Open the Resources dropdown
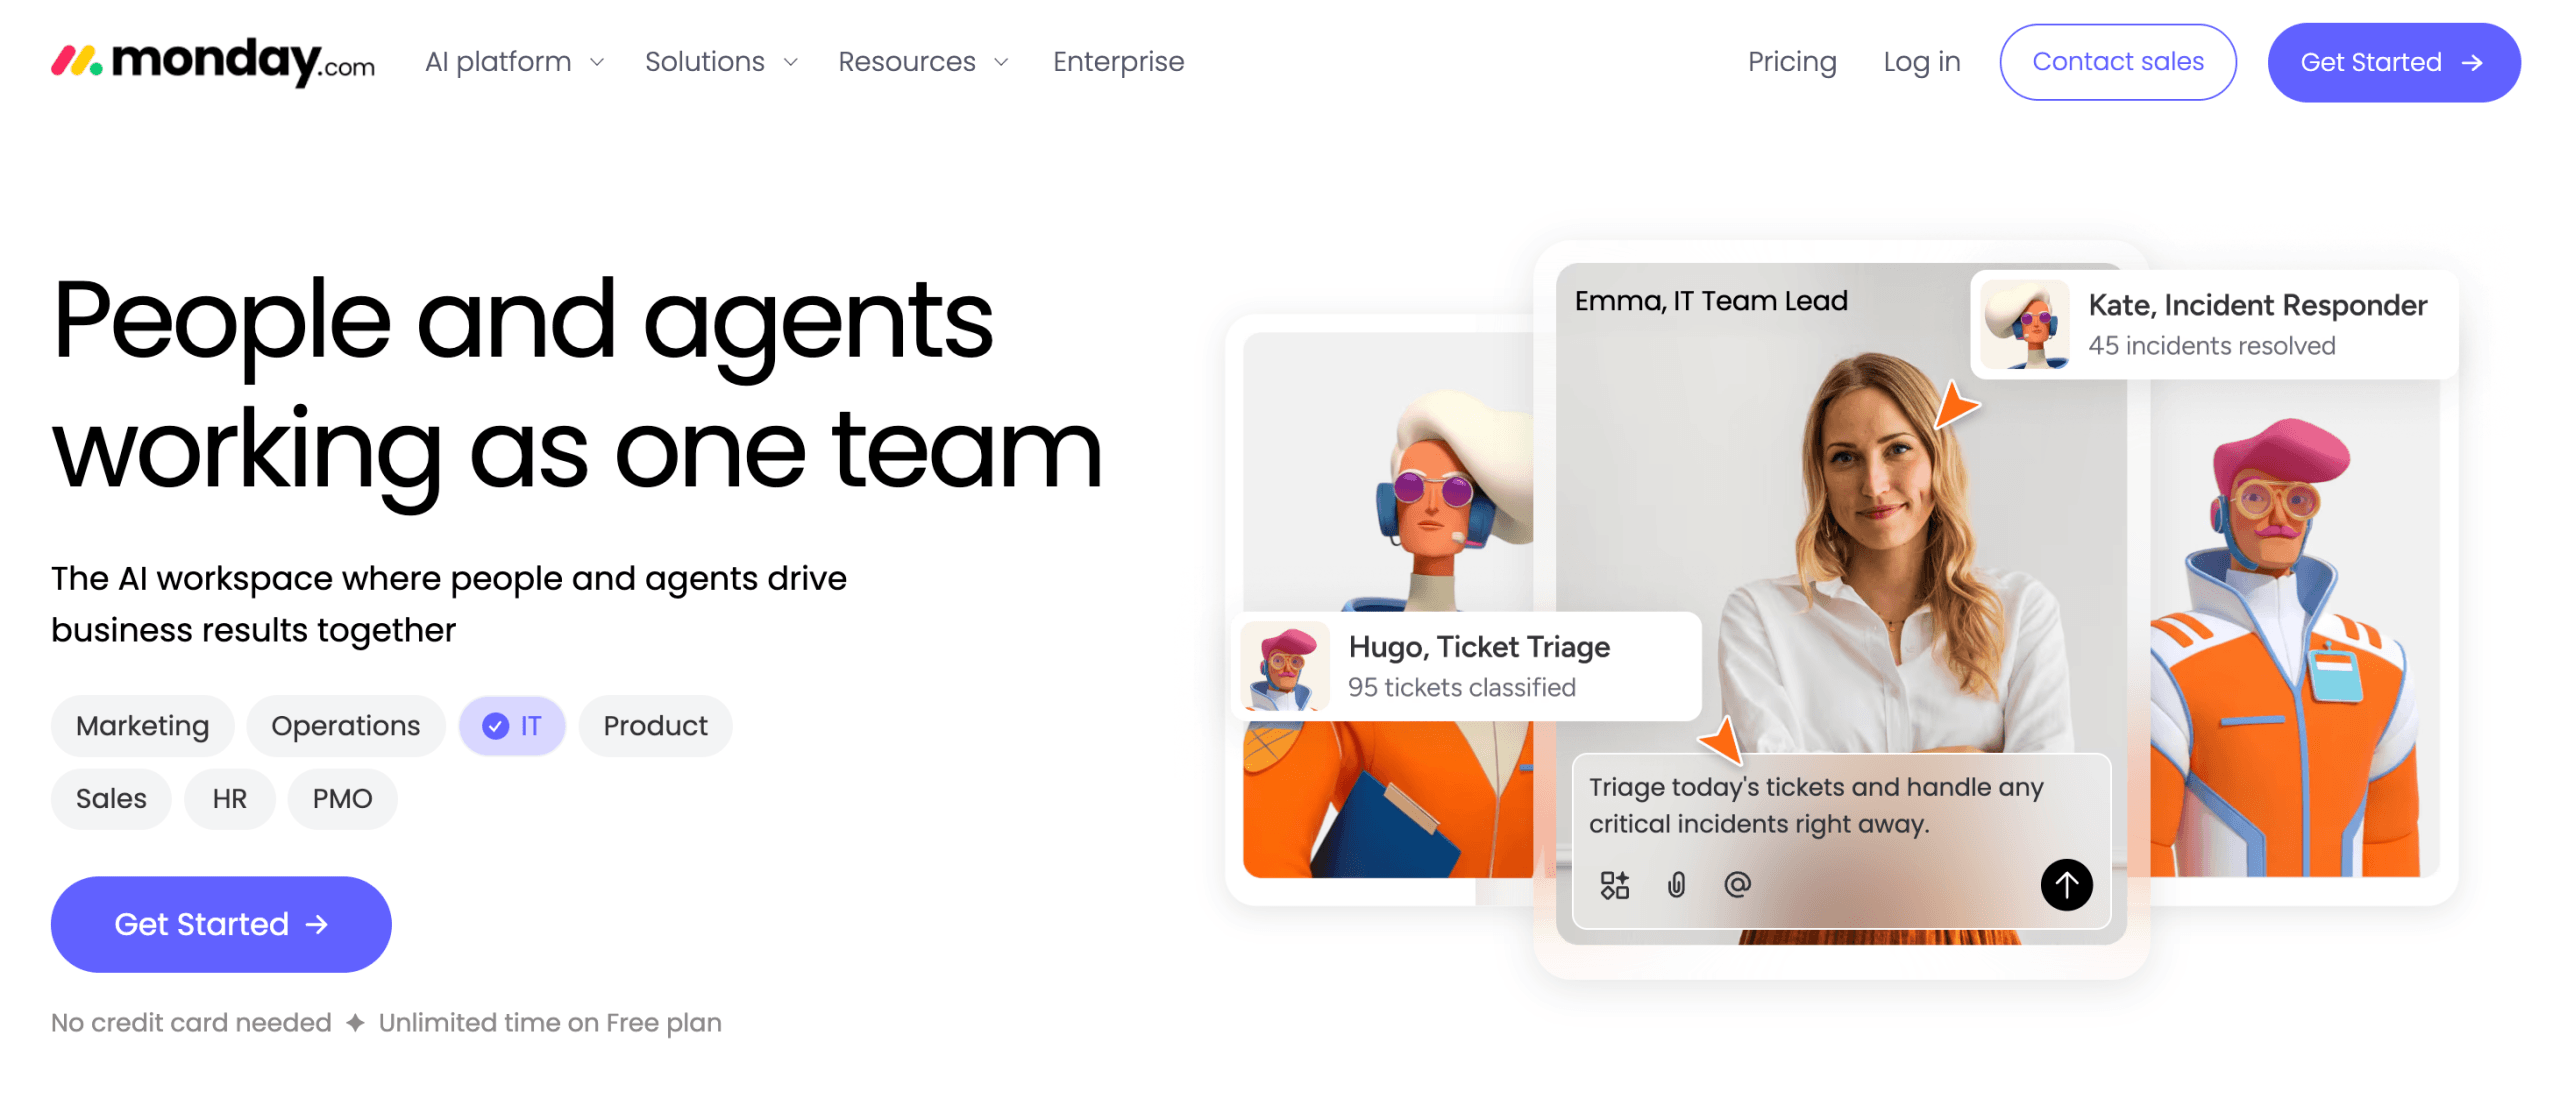 (x=923, y=62)
